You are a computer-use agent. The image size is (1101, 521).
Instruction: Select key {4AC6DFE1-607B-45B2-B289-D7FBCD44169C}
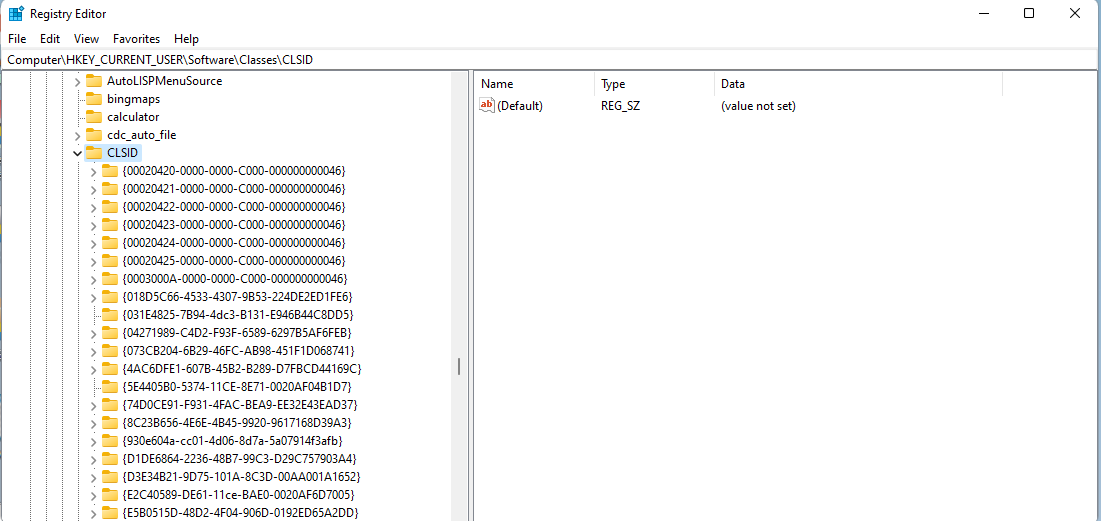point(242,369)
